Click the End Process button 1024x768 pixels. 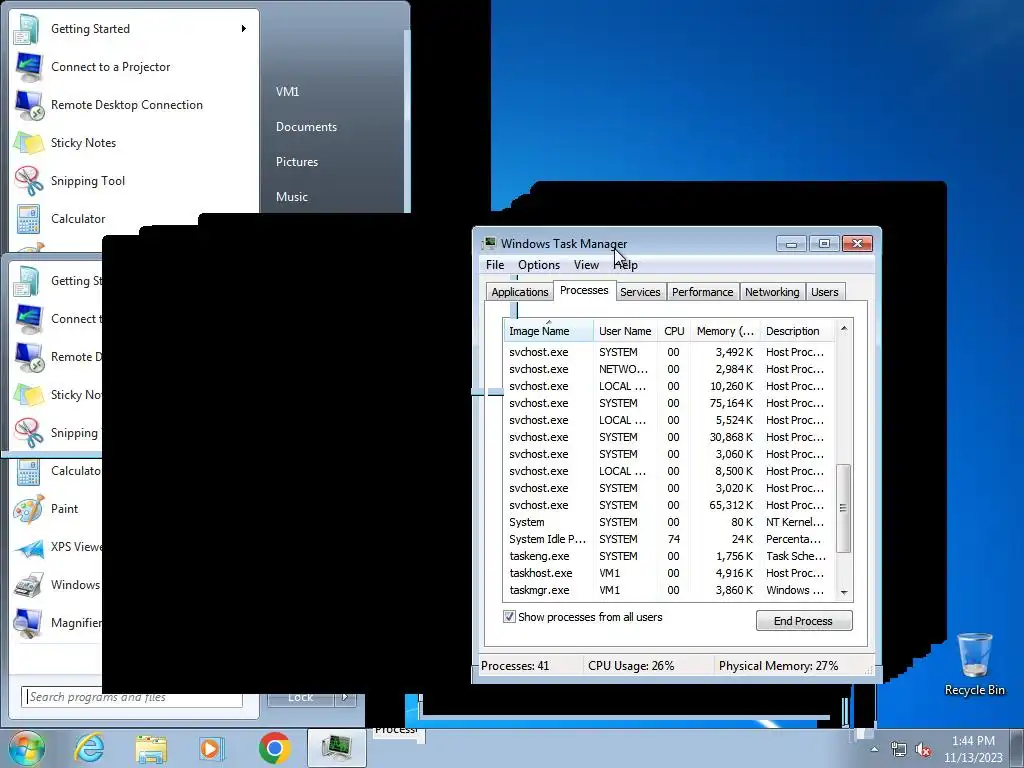[804, 620]
